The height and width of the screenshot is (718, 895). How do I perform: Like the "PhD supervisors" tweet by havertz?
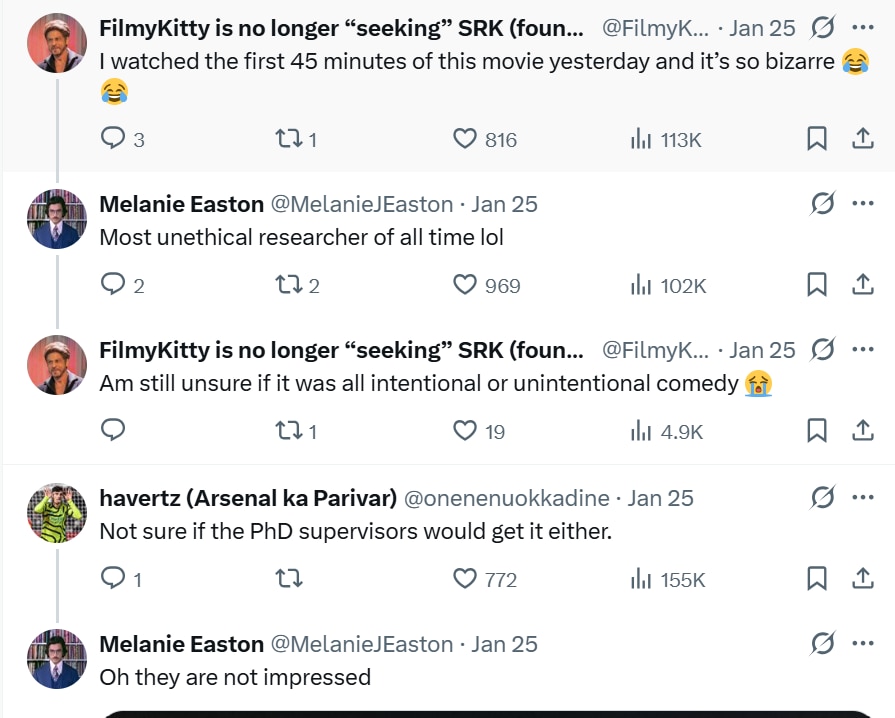coord(465,579)
